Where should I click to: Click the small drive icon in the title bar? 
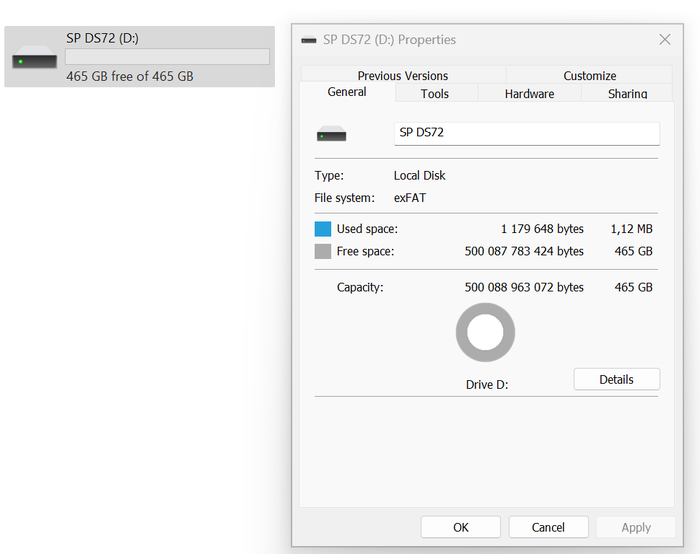tap(308, 40)
